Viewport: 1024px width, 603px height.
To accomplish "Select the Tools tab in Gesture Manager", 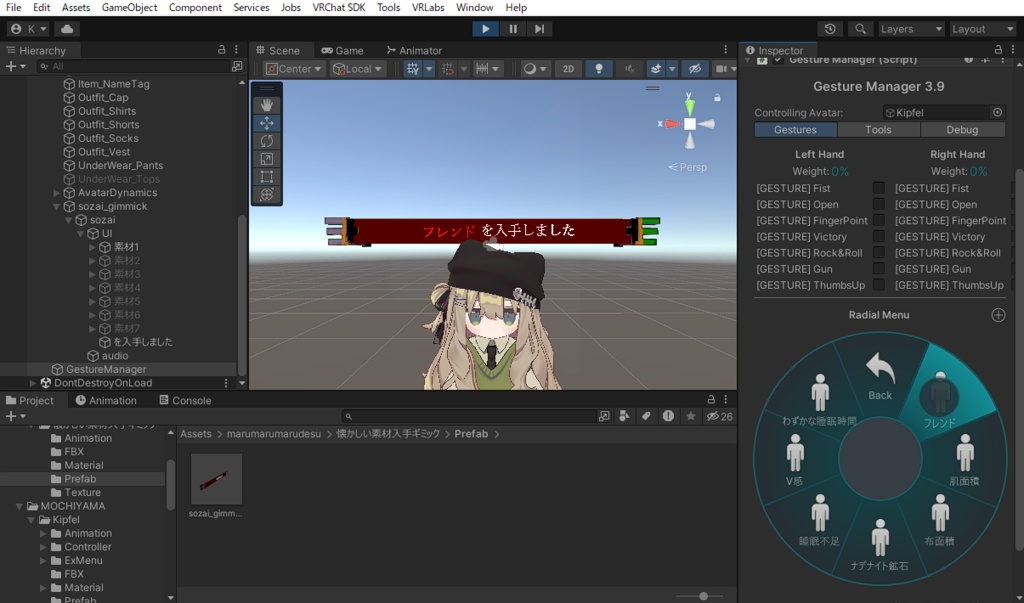I will click(878, 129).
